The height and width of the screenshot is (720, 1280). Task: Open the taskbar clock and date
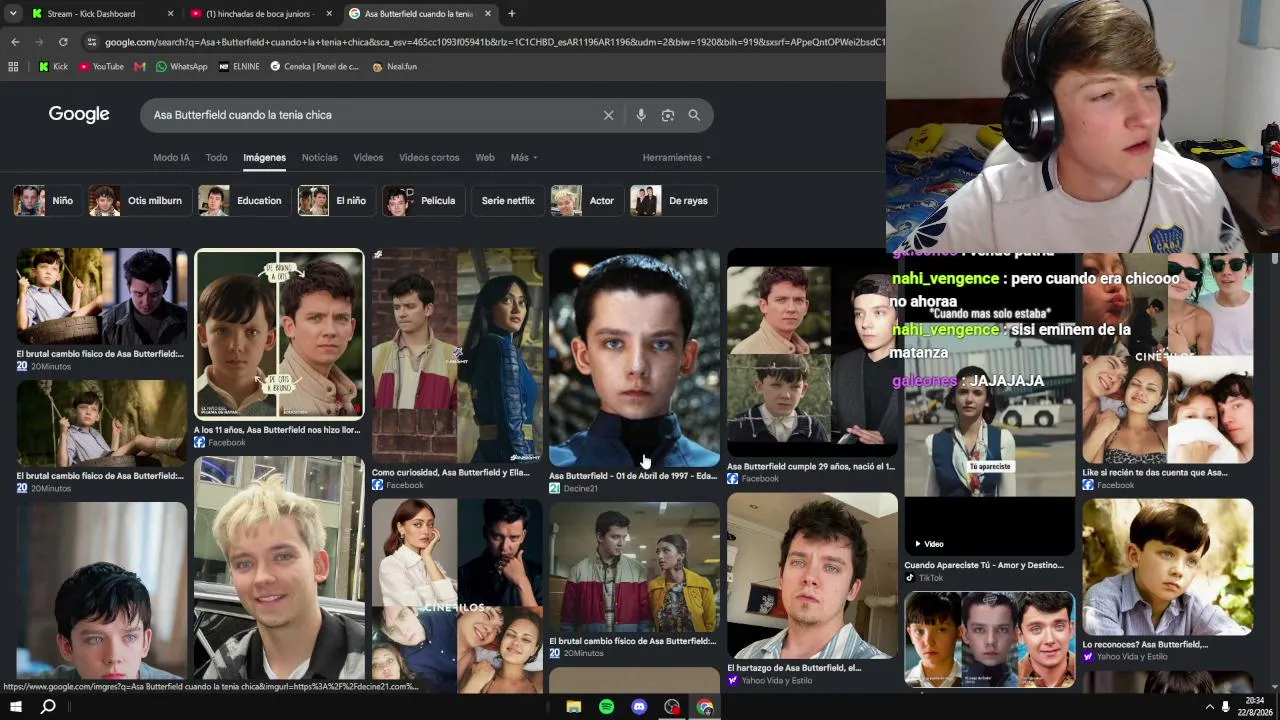tap(1255, 706)
